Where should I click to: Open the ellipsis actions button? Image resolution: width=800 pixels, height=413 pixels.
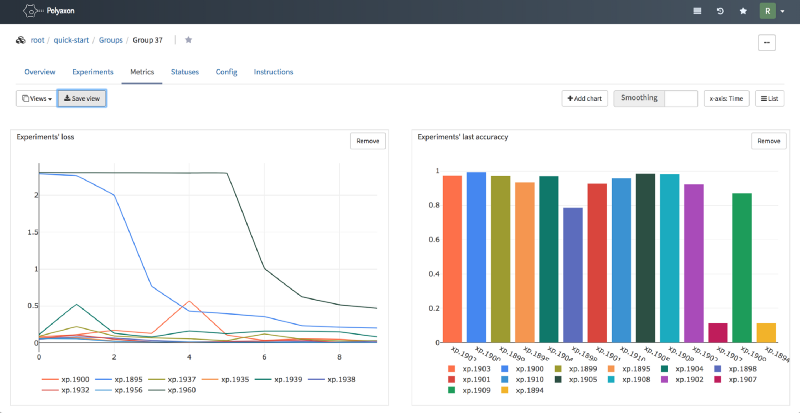767,42
